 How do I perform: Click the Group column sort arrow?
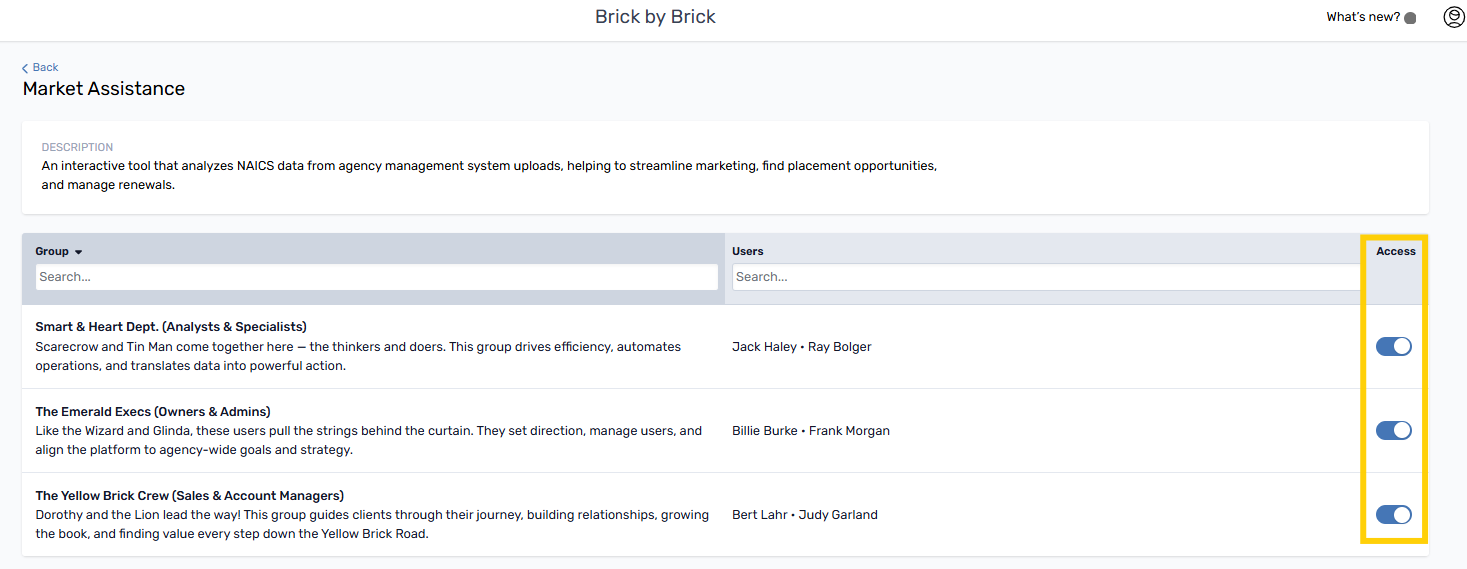[x=79, y=252]
